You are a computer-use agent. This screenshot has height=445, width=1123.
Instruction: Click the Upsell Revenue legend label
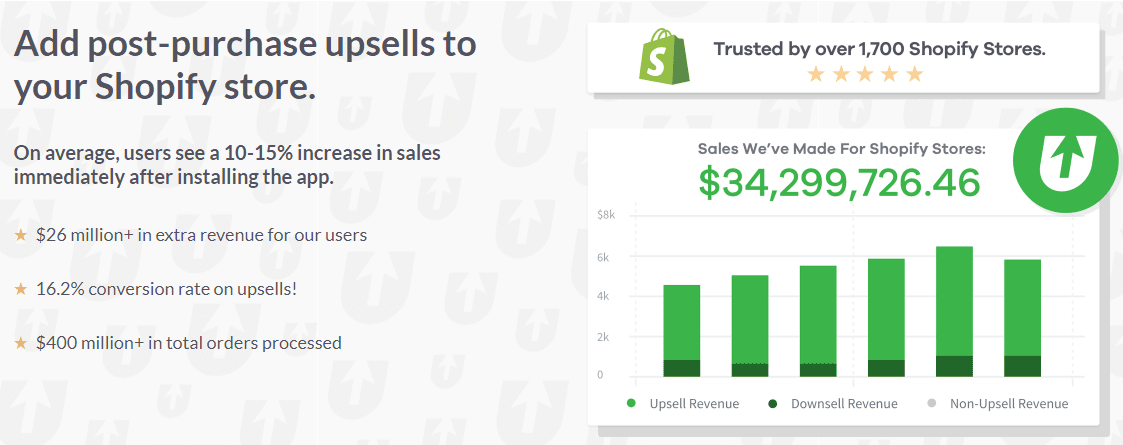(x=694, y=403)
